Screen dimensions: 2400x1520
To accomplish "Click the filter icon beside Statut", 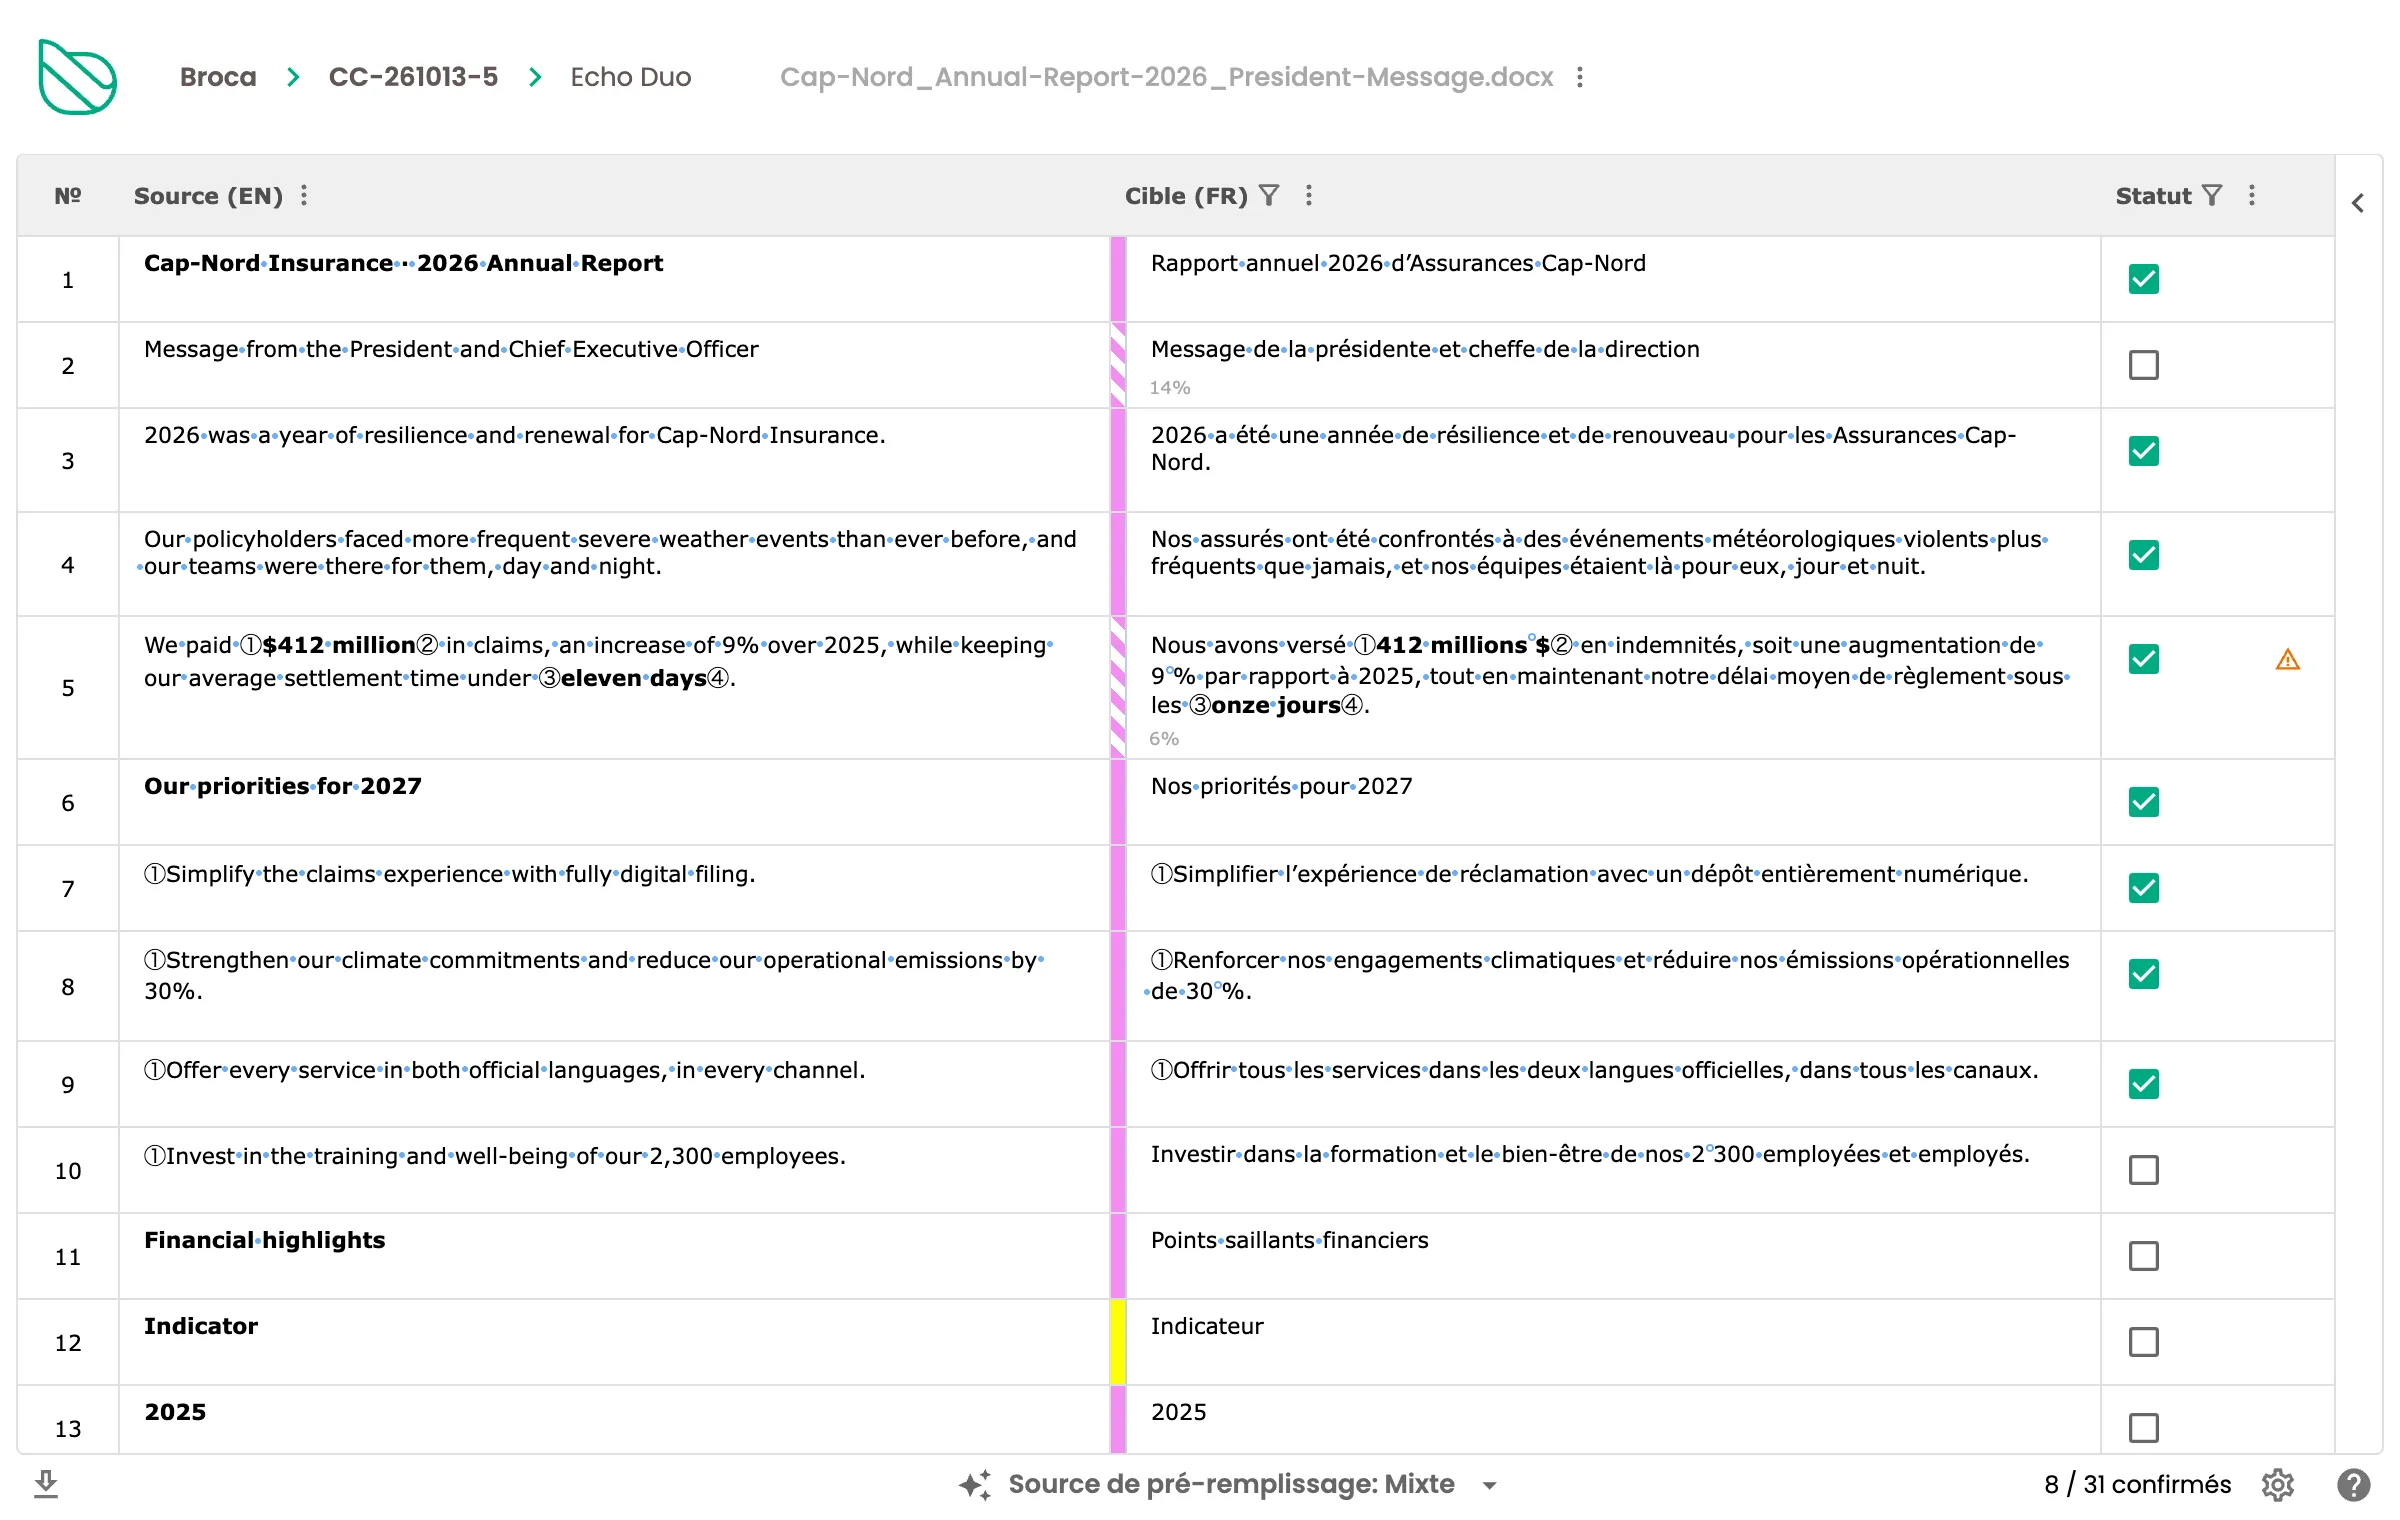I will click(2212, 195).
